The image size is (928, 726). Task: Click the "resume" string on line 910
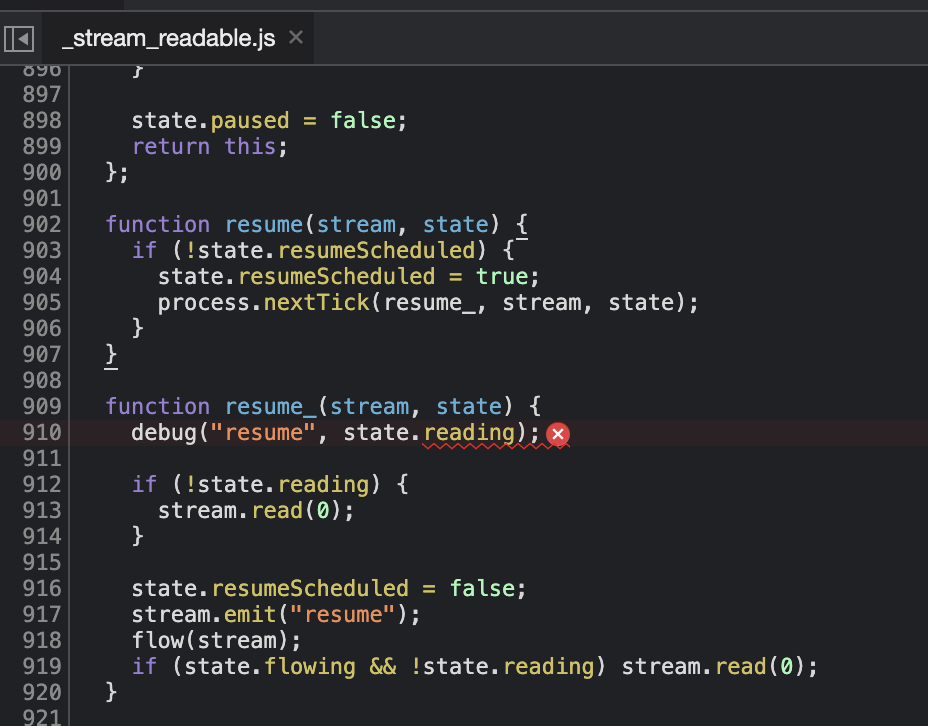tap(263, 433)
